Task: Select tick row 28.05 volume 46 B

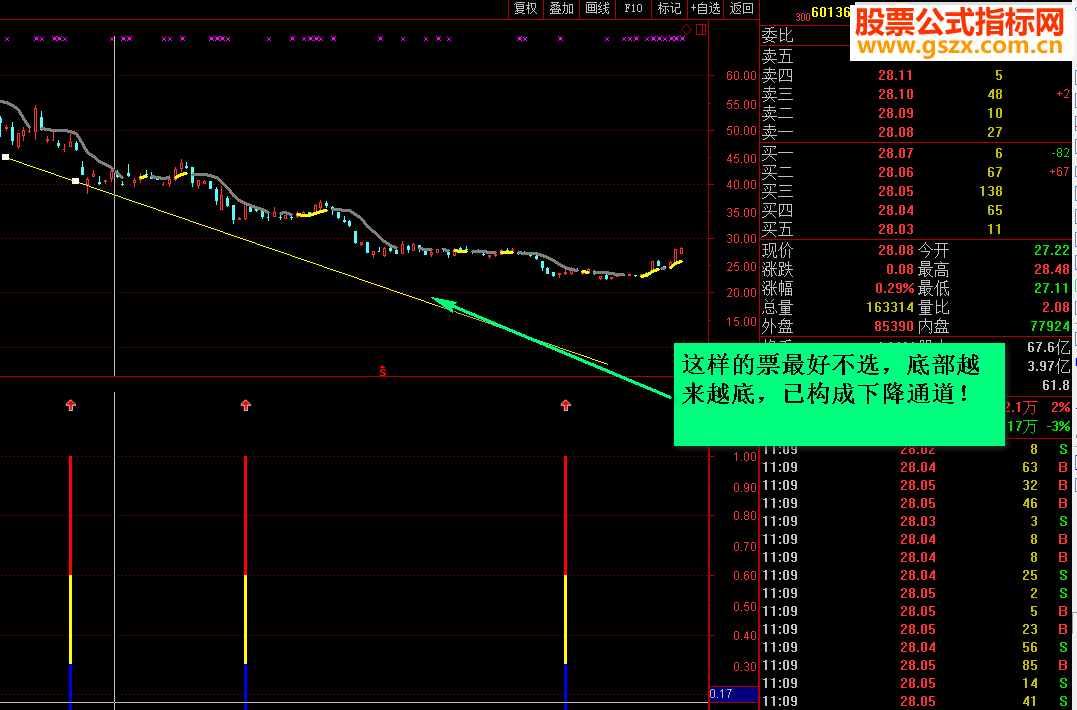Action: (x=916, y=503)
